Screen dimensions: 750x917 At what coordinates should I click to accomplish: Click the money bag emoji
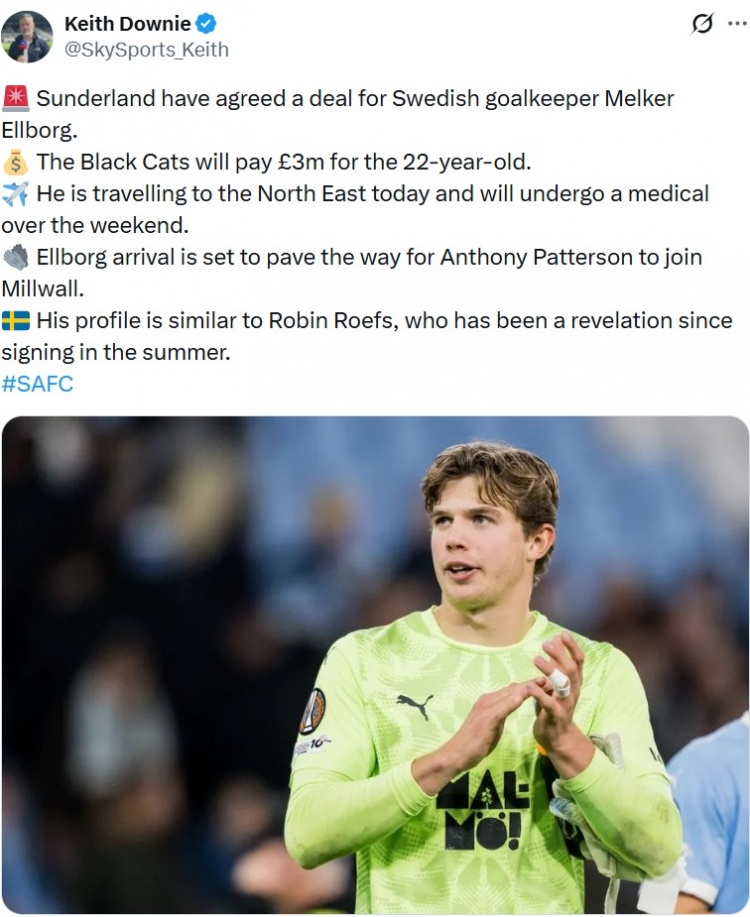click(16, 162)
